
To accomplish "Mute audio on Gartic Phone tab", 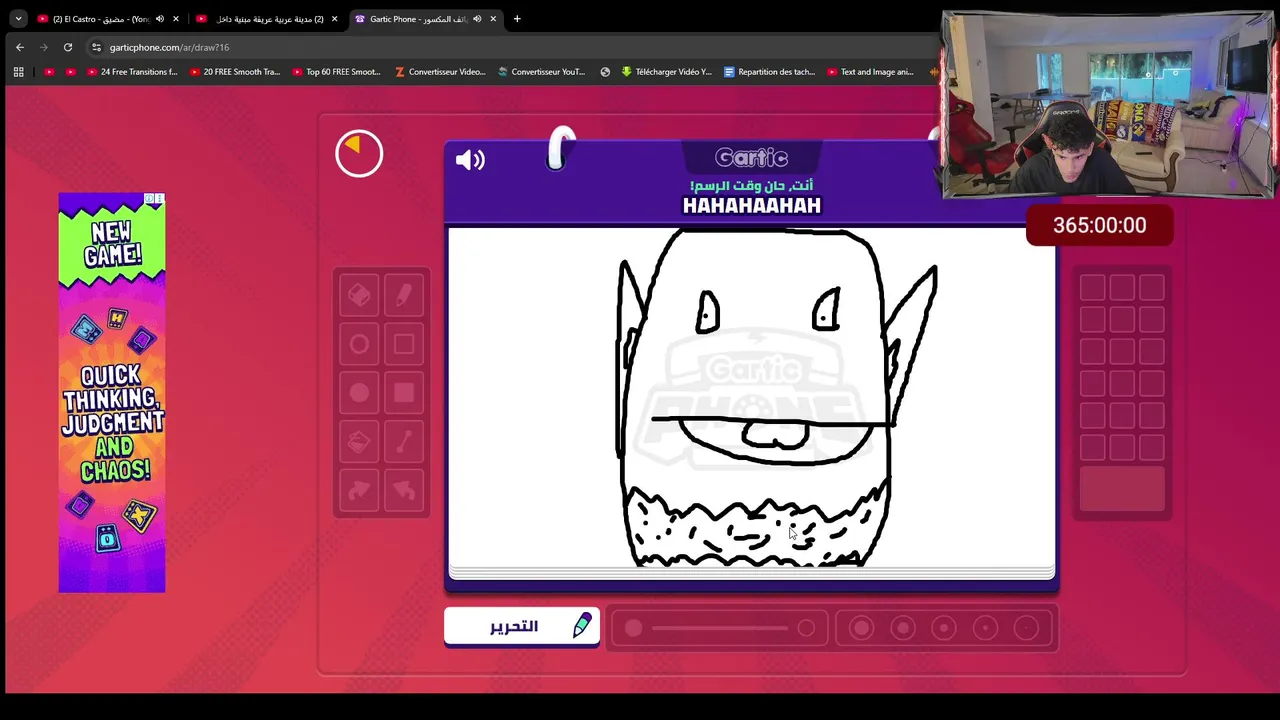I will pos(476,18).
